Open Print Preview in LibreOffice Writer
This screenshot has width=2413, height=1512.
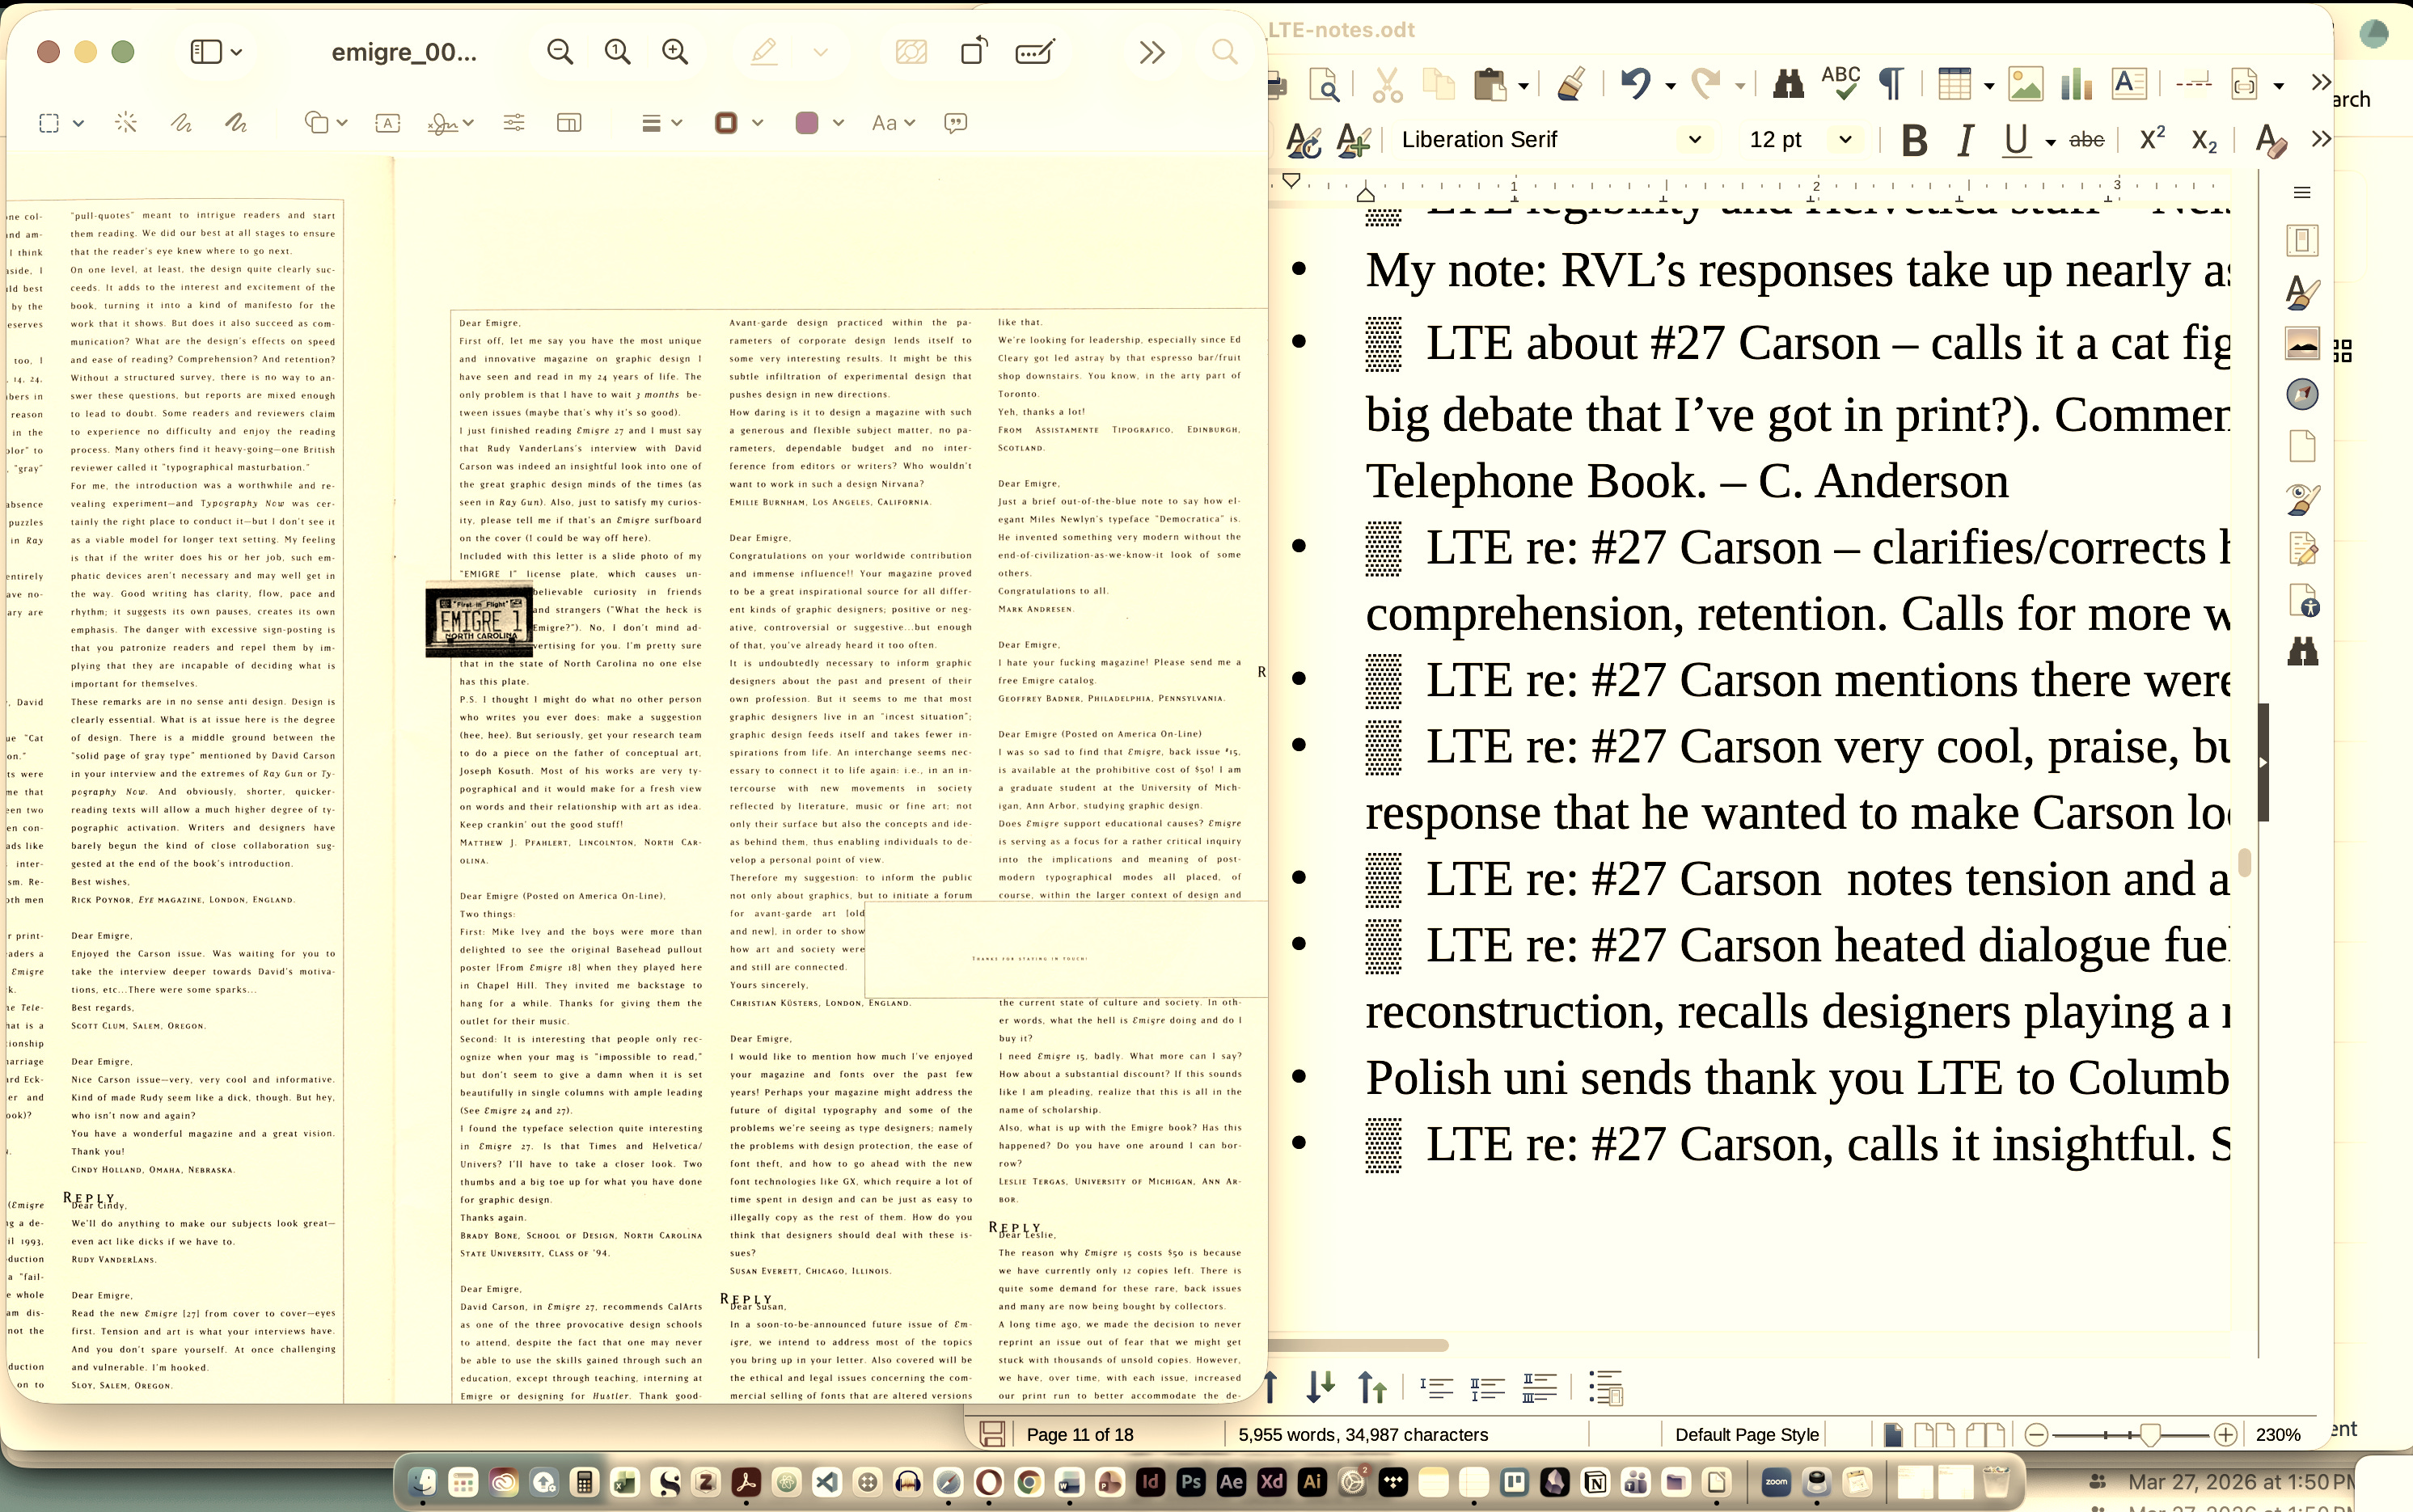point(1324,85)
